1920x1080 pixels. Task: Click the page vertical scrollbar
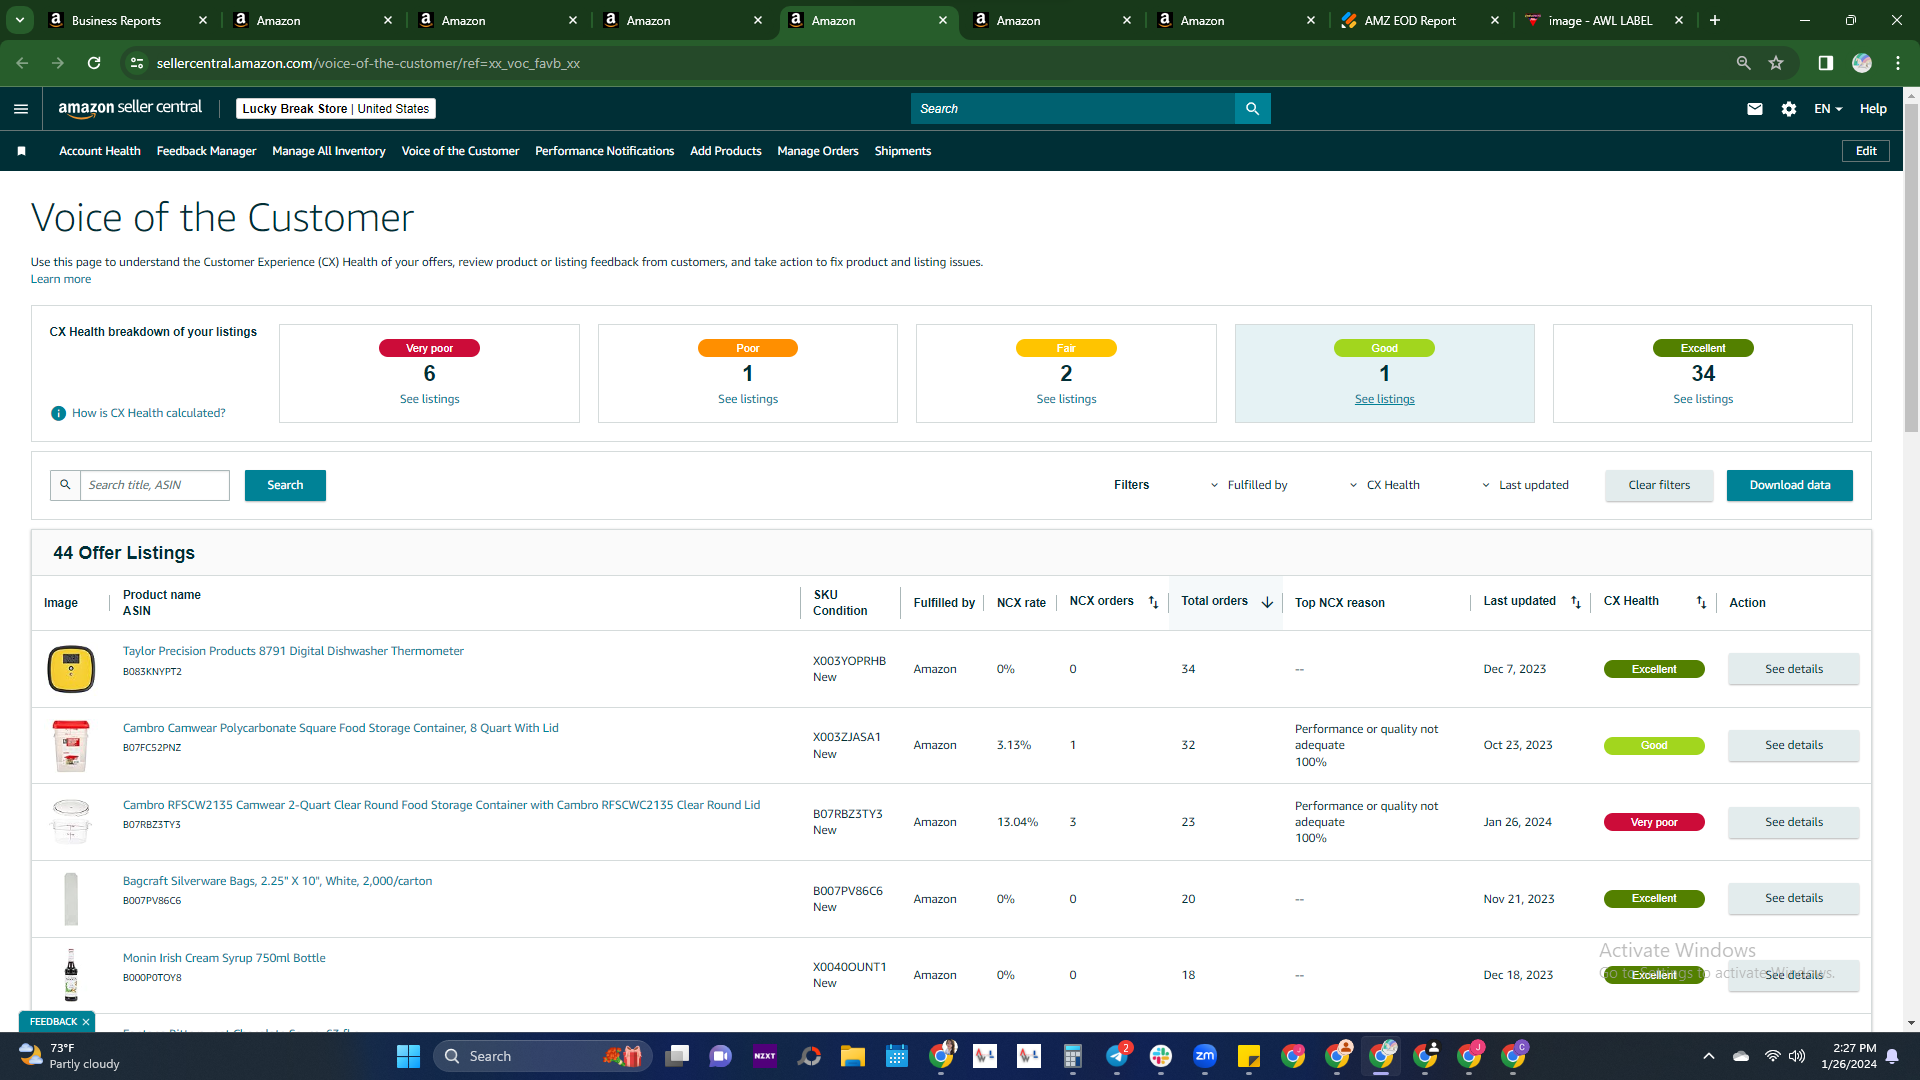pyautogui.click(x=1912, y=270)
